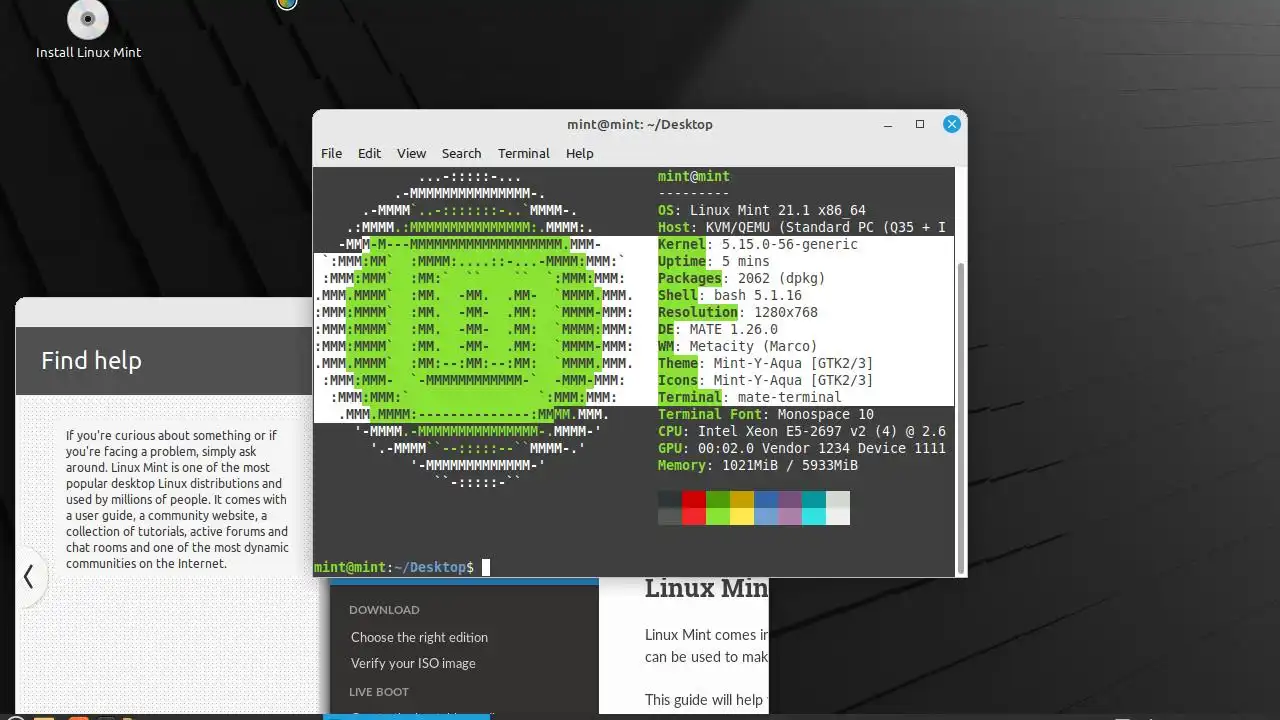Click the purple swatch in the top color row

790,499
